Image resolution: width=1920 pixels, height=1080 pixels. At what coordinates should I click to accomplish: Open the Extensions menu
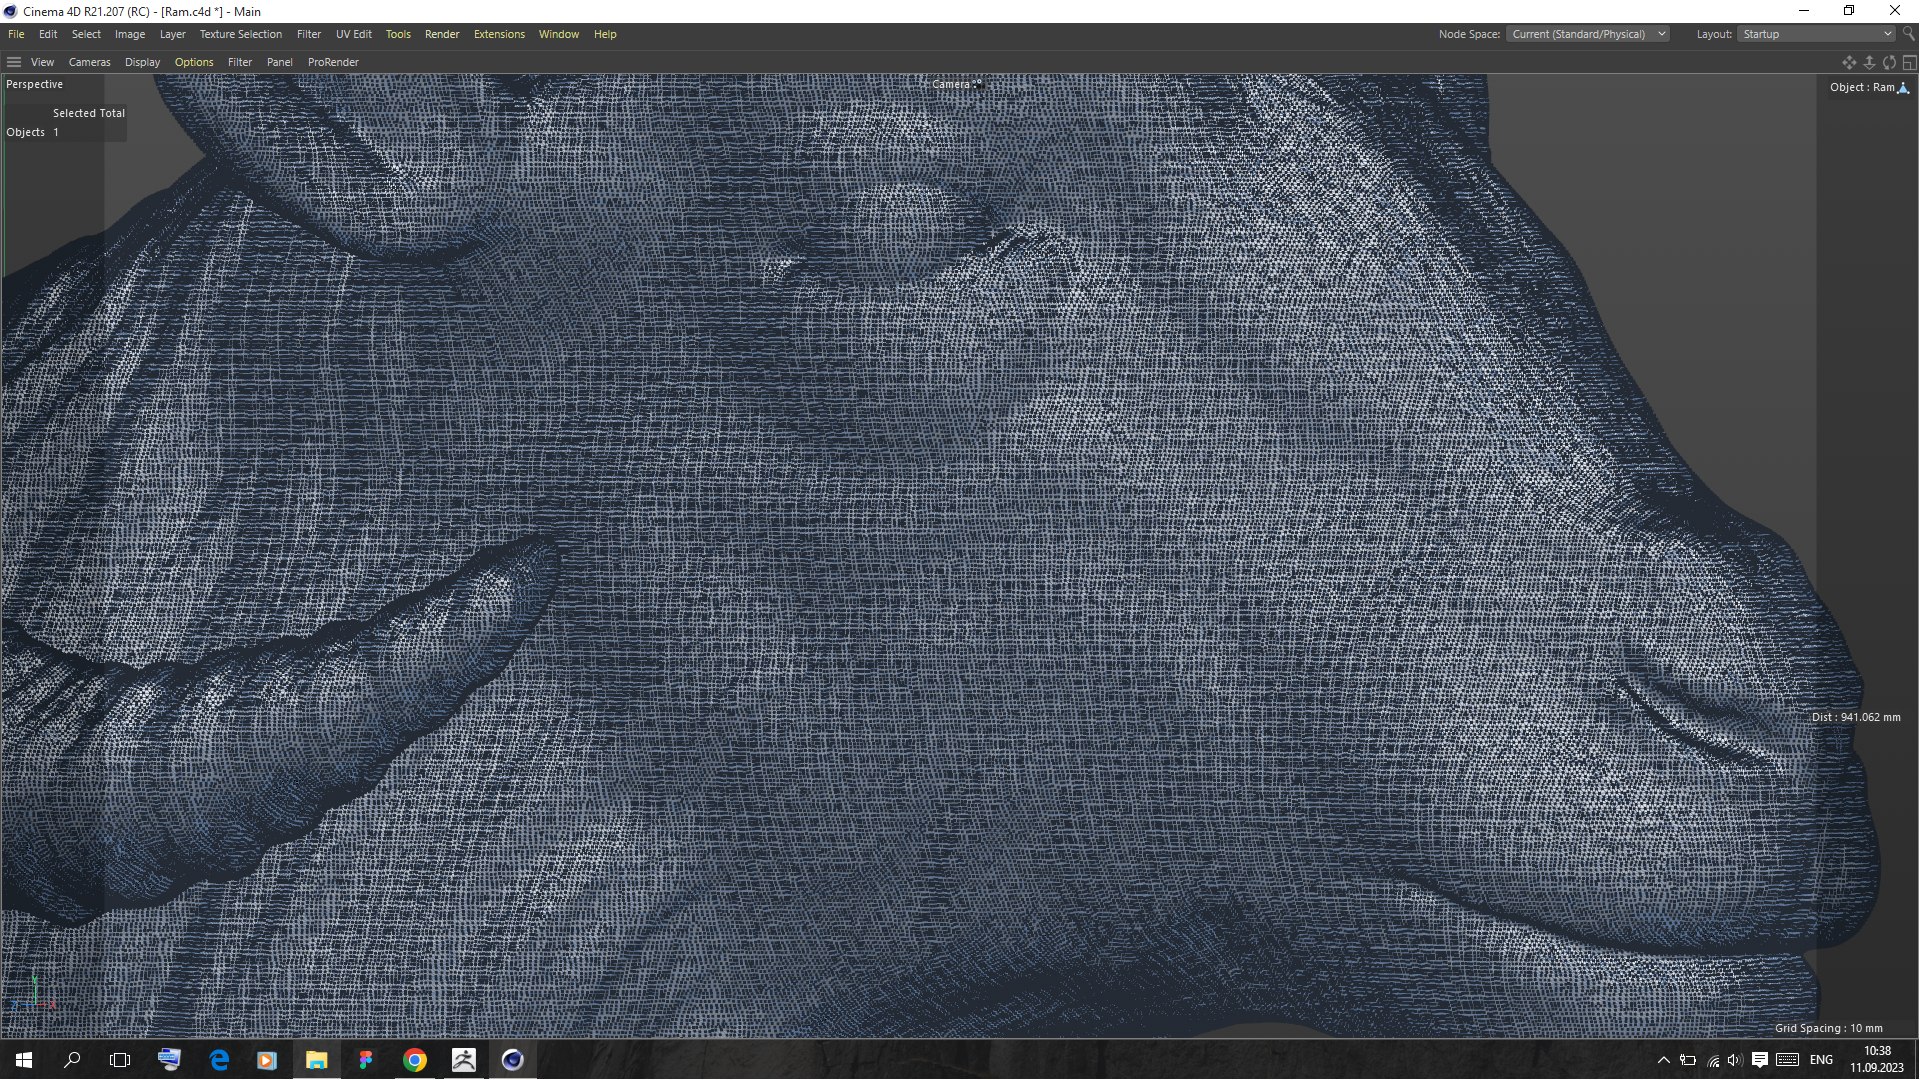tap(499, 34)
